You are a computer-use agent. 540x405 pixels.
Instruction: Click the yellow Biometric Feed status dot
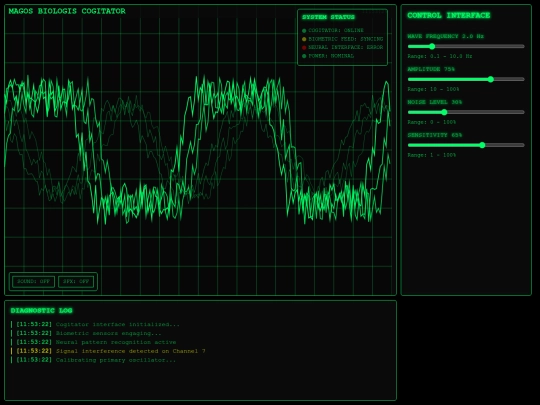304,39
